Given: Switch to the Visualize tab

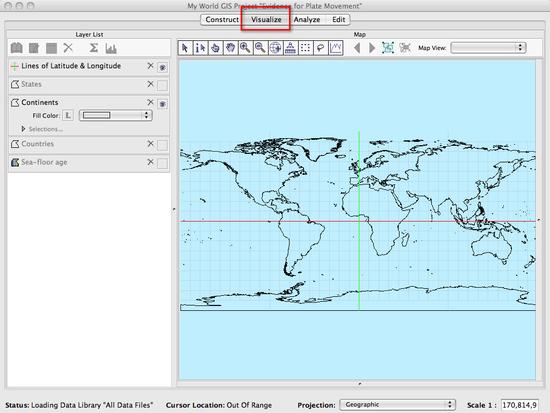Looking at the screenshot, I should (266, 20).
